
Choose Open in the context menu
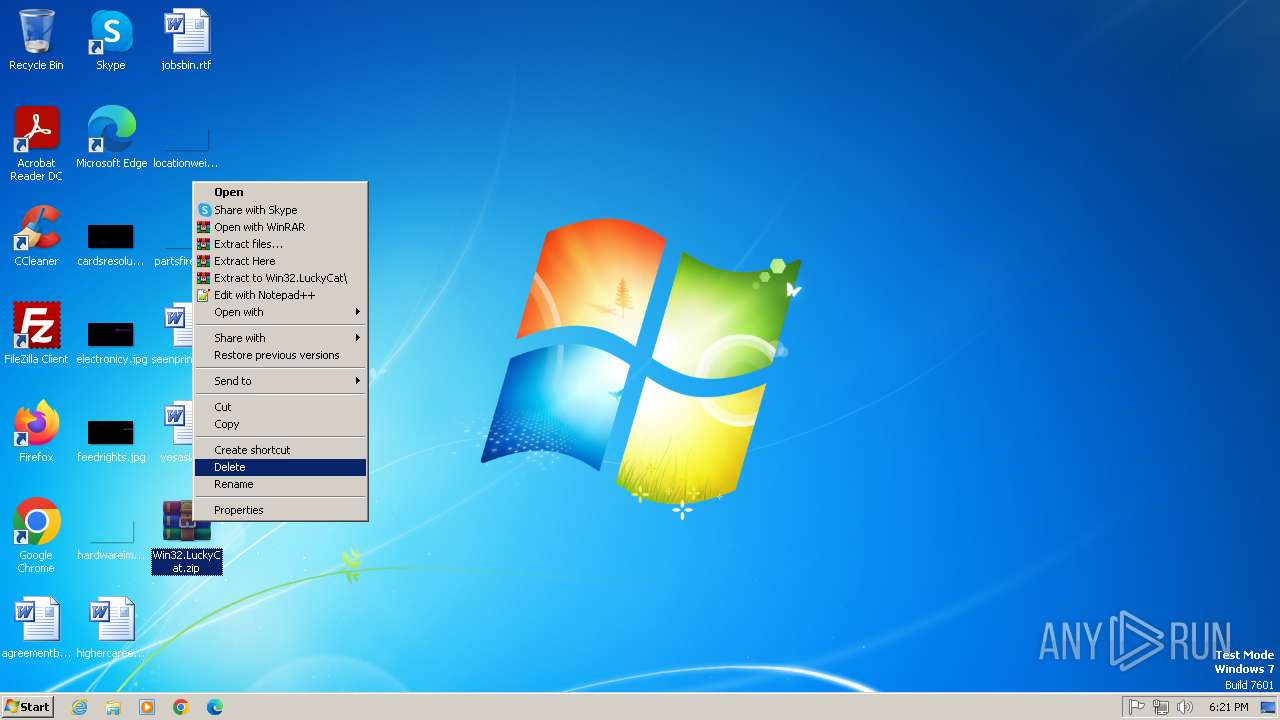(x=281, y=192)
